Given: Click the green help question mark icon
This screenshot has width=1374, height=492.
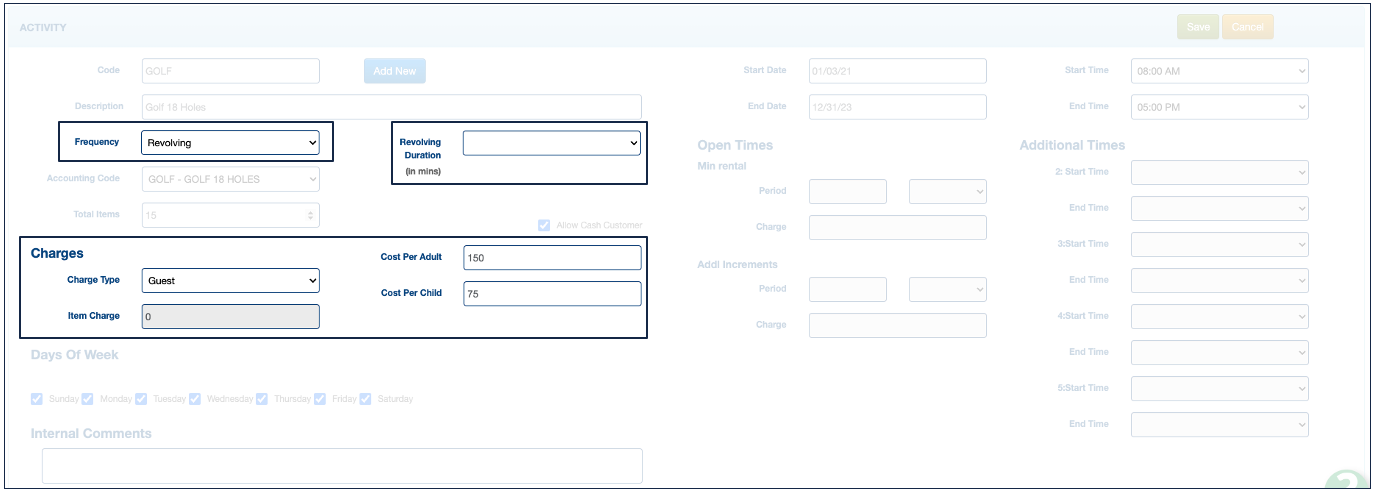Looking at the screenshot, I should click(x=1348, y=483).
